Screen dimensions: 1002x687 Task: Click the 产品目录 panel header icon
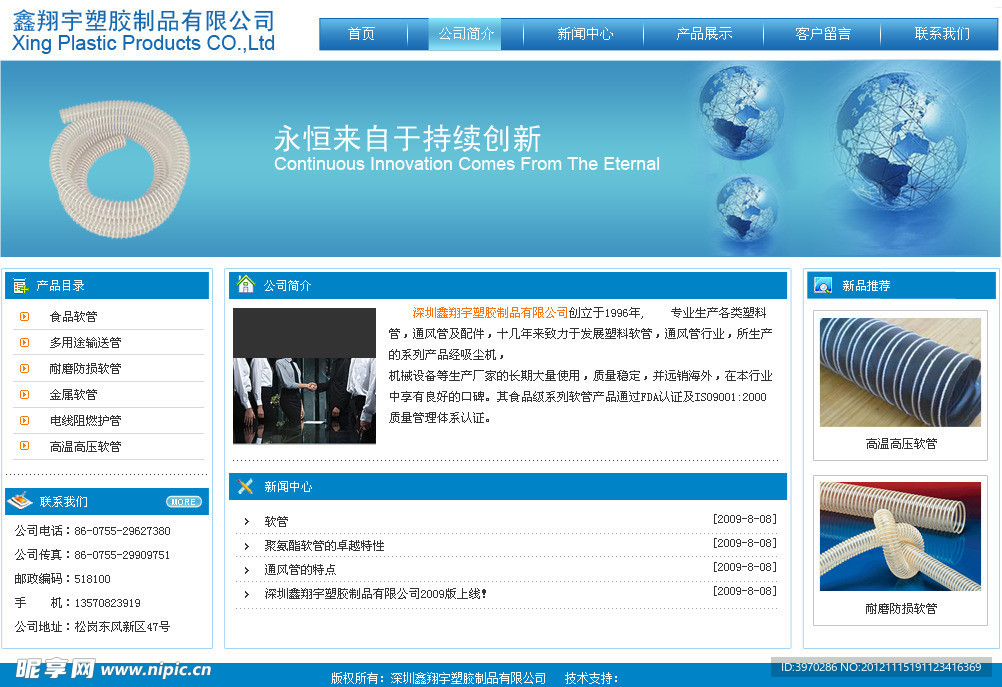[20, 286]
